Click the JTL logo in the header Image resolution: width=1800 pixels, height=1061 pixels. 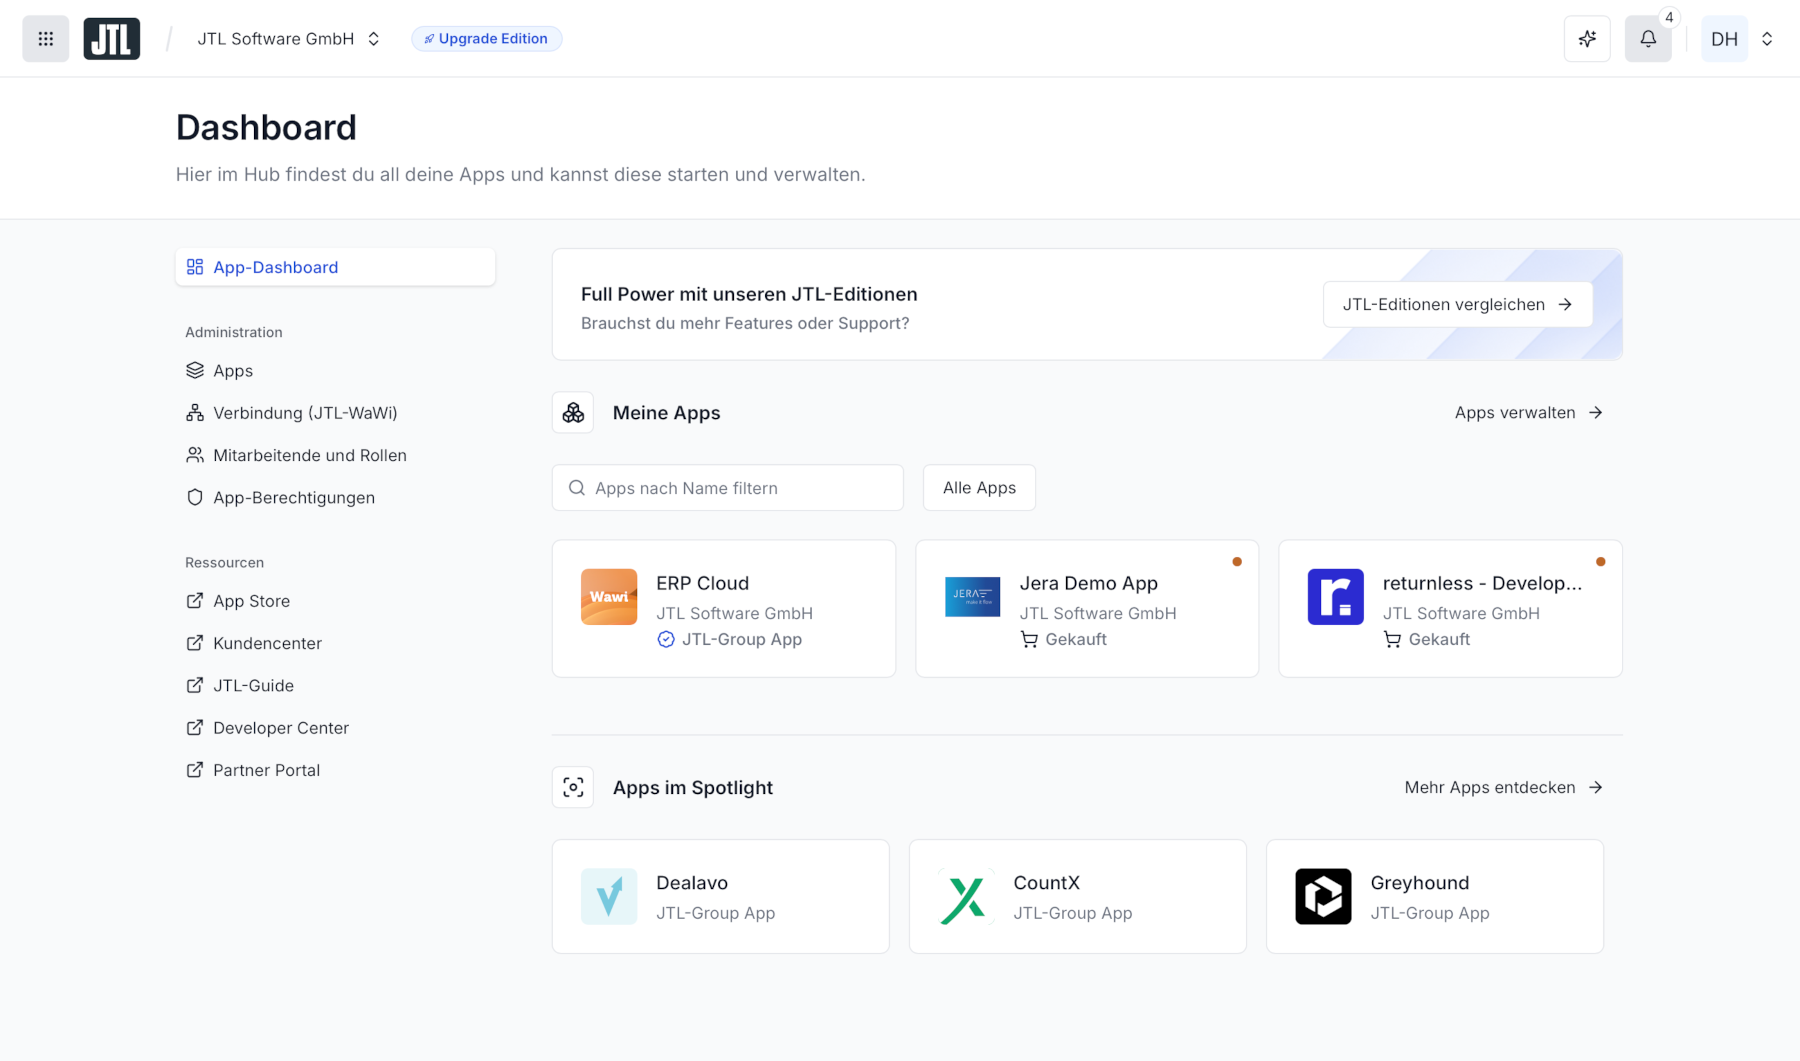pyautogui.click(x=111, y=38)
